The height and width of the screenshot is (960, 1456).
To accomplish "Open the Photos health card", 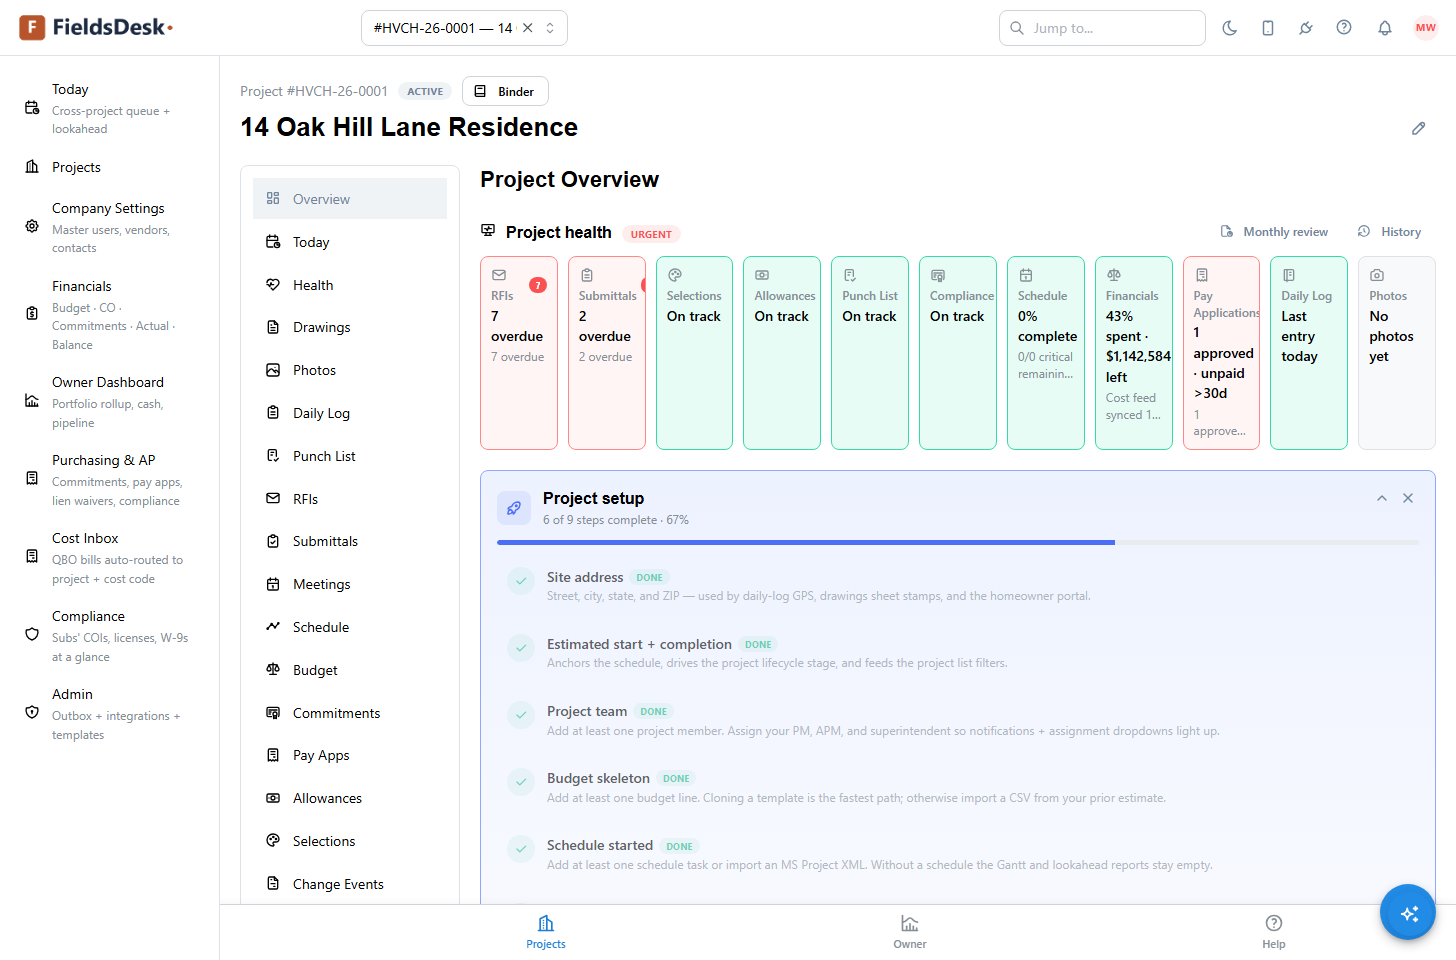I will [x=1397, y=353].
